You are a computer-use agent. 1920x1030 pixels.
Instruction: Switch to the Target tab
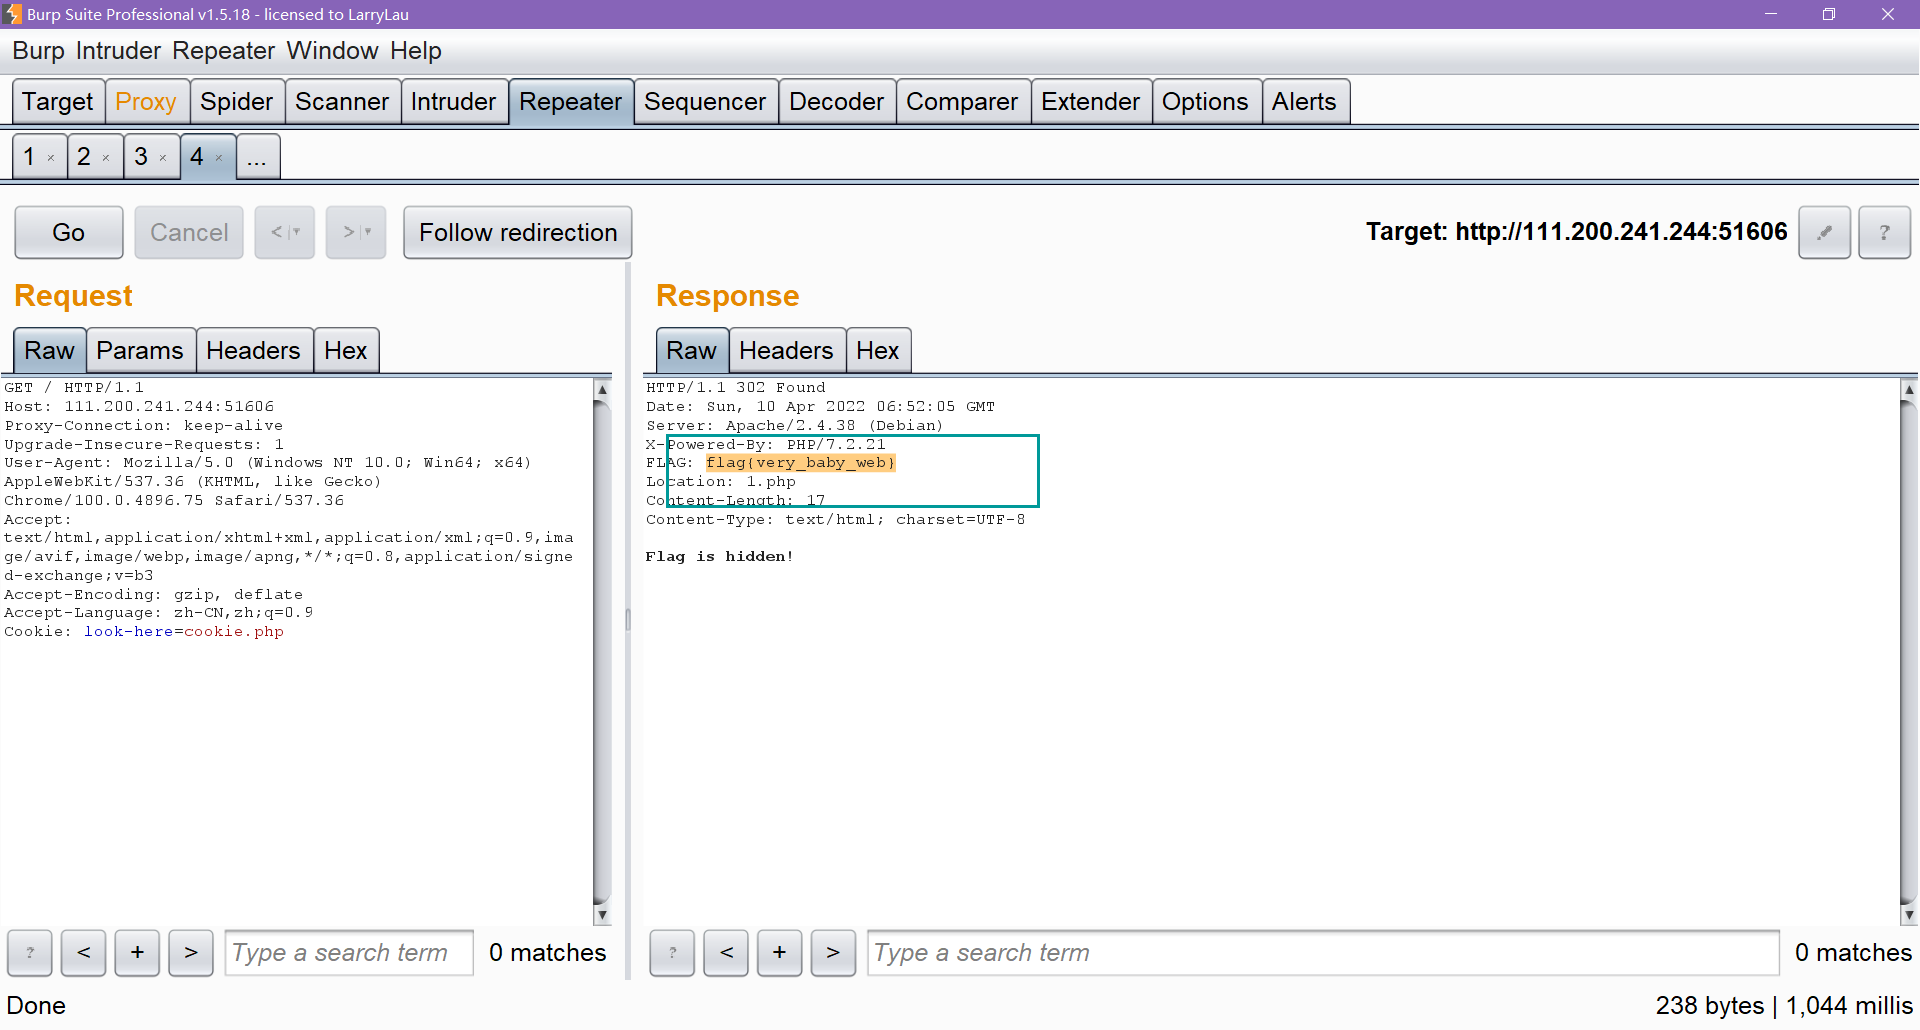tap(58, 102)
